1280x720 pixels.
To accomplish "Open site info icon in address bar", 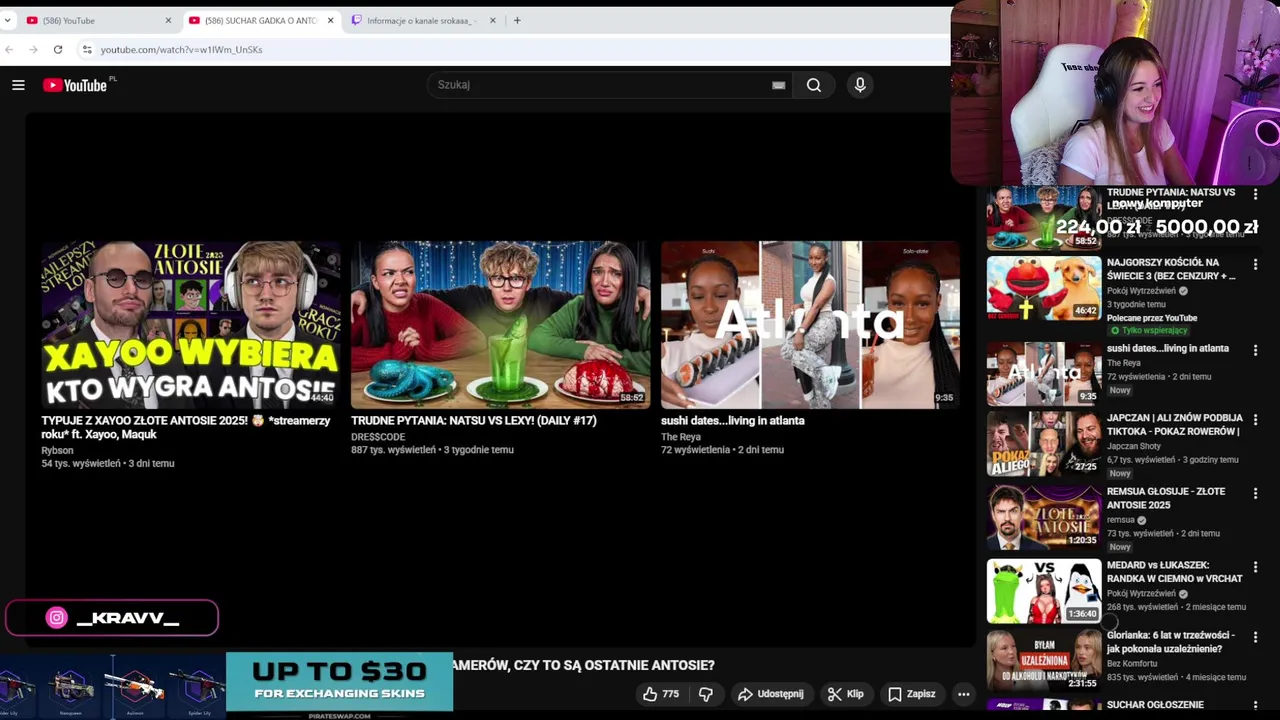I will pos(87,49).
